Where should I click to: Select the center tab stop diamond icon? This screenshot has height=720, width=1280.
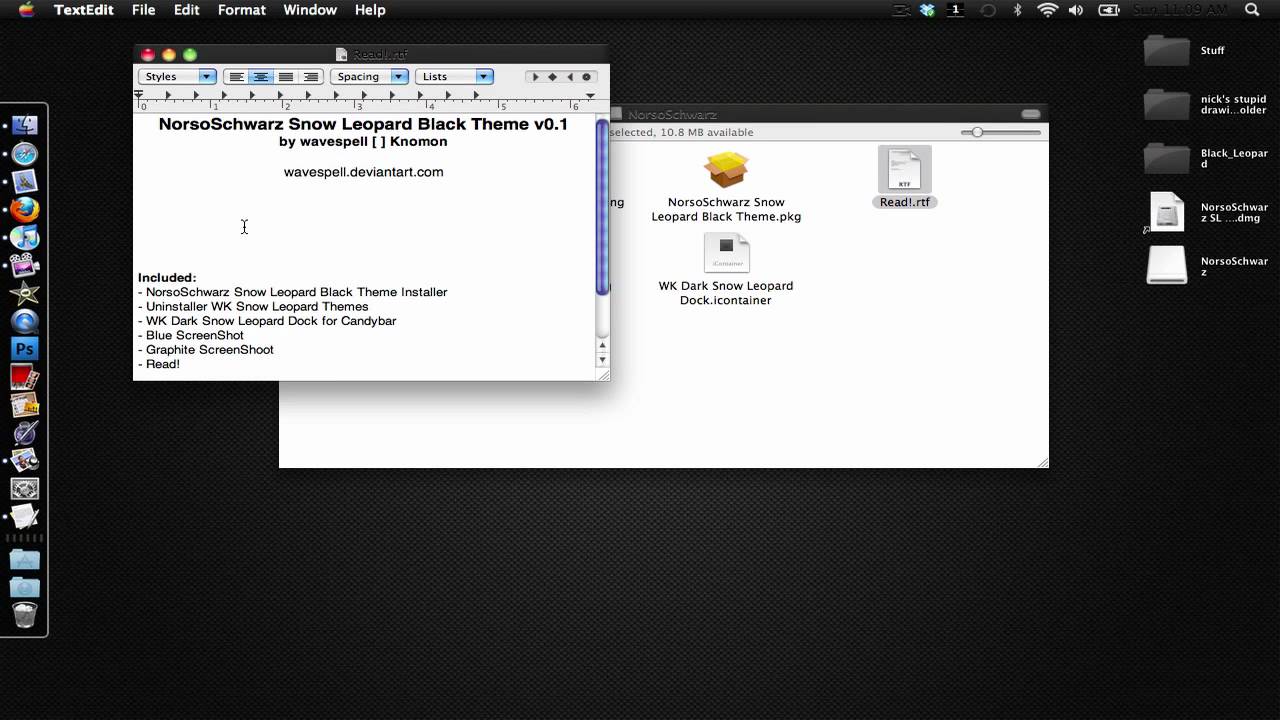click(552, 77)
